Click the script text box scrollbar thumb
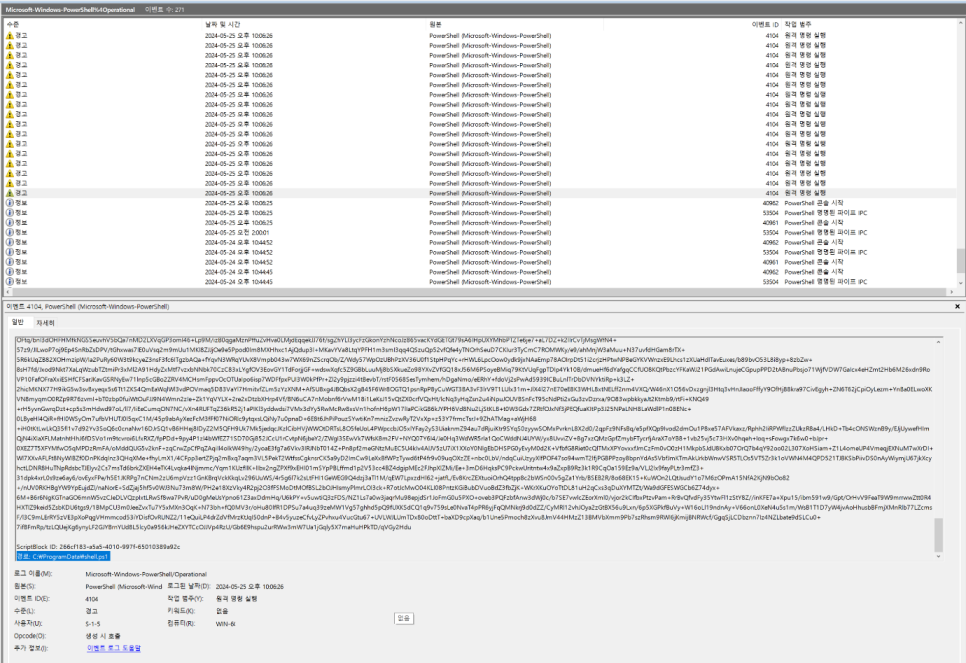 (x=938, y=535)
